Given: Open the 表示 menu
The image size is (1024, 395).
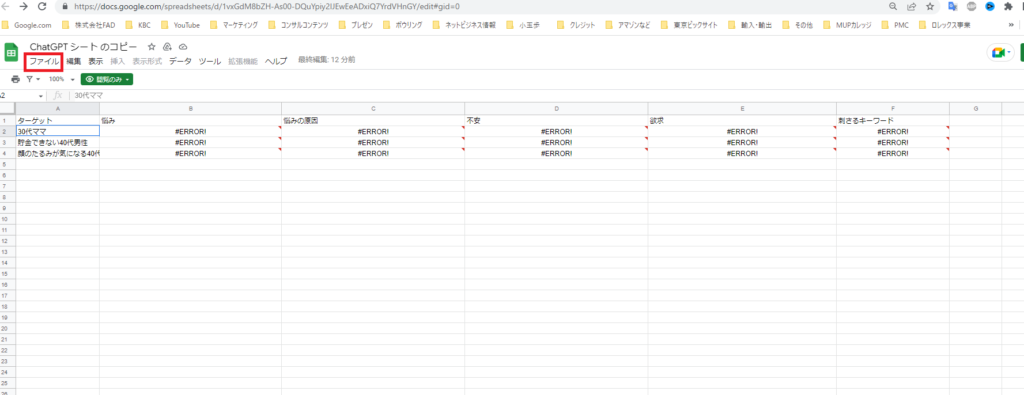Looking at the screenshot, I should pyautogui.click(x=96, y=61).
